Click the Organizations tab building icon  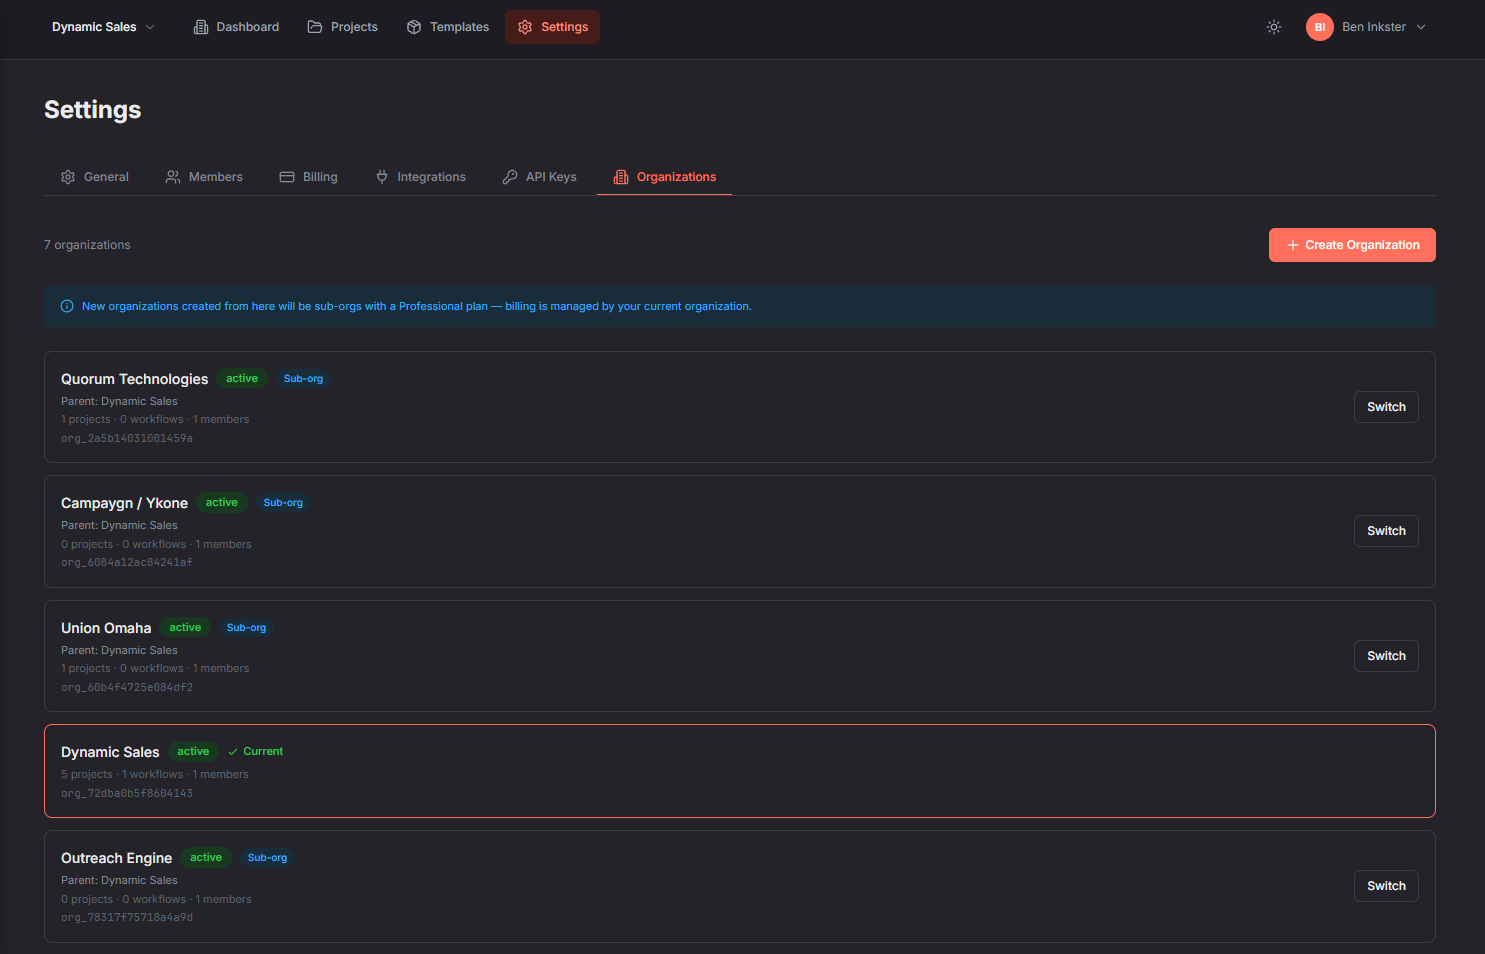[621, 177]
